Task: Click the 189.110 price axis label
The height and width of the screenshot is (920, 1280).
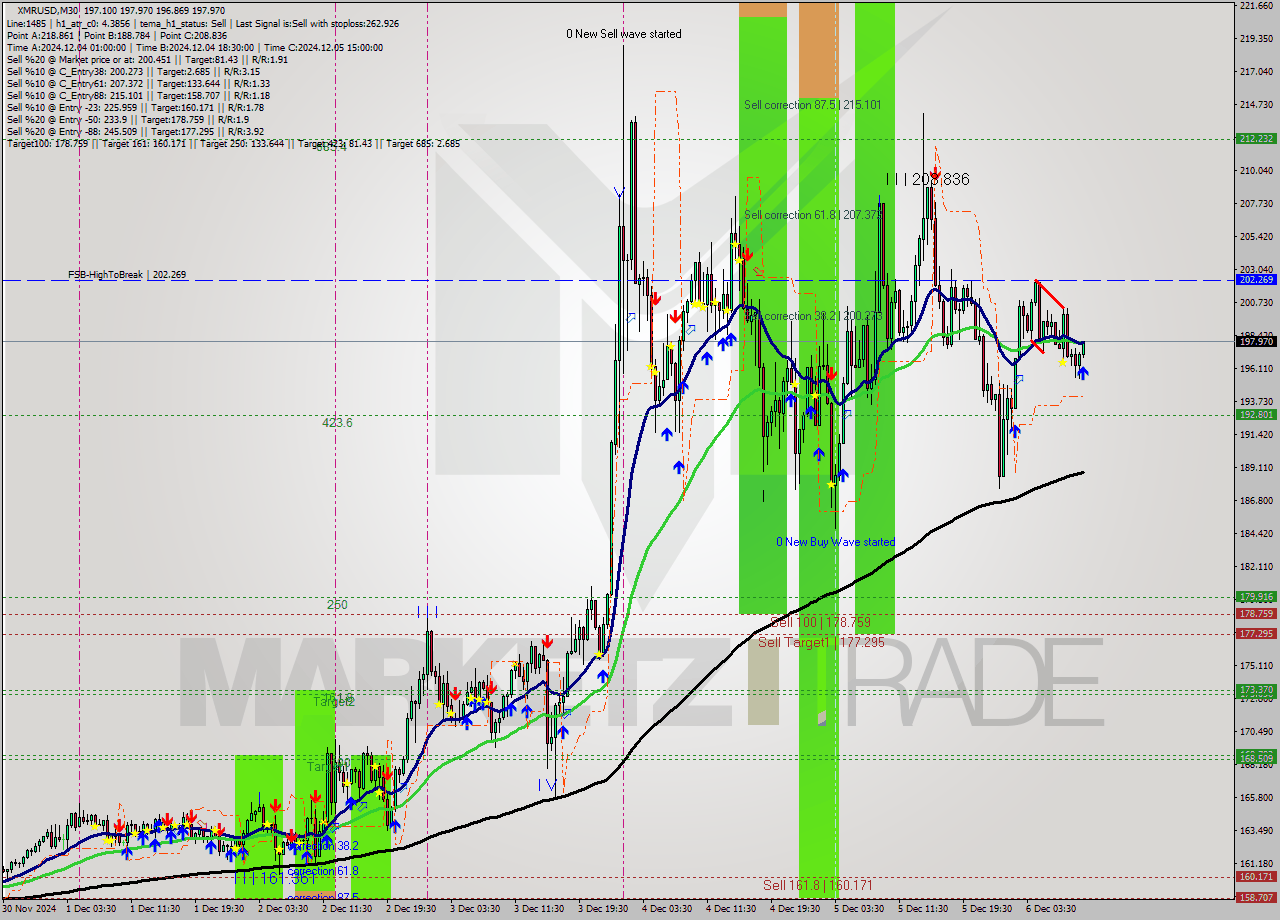Action: (x=1256, y=468)
